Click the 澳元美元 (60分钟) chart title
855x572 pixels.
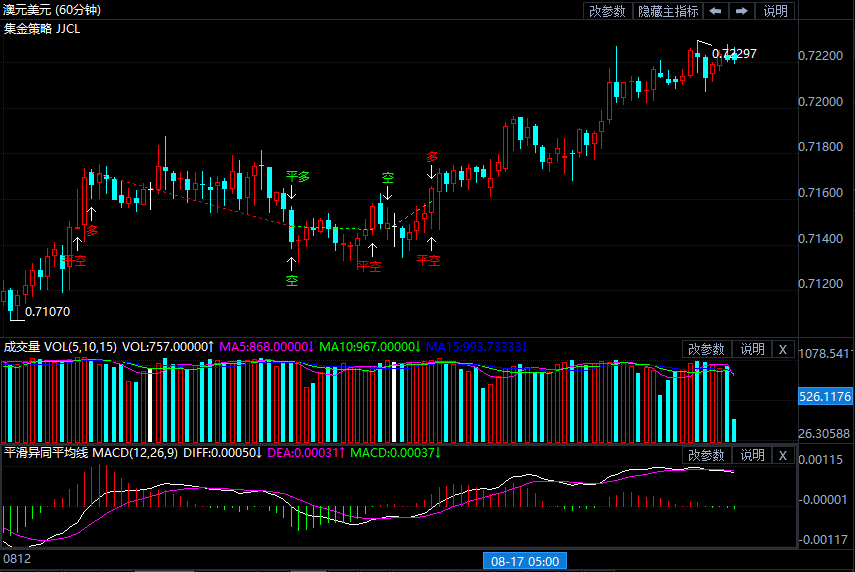click(51, 10)
